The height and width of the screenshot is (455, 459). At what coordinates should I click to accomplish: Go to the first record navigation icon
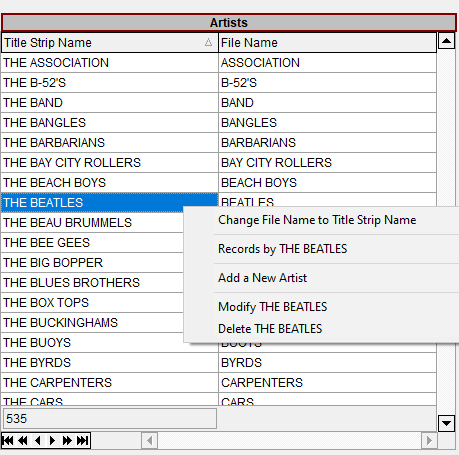(x=8, y=441)
